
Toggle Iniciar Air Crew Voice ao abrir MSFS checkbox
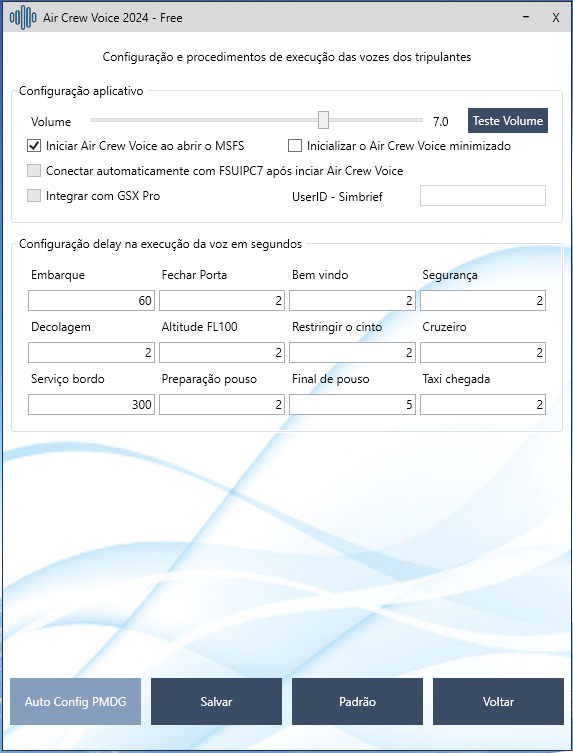34,146
